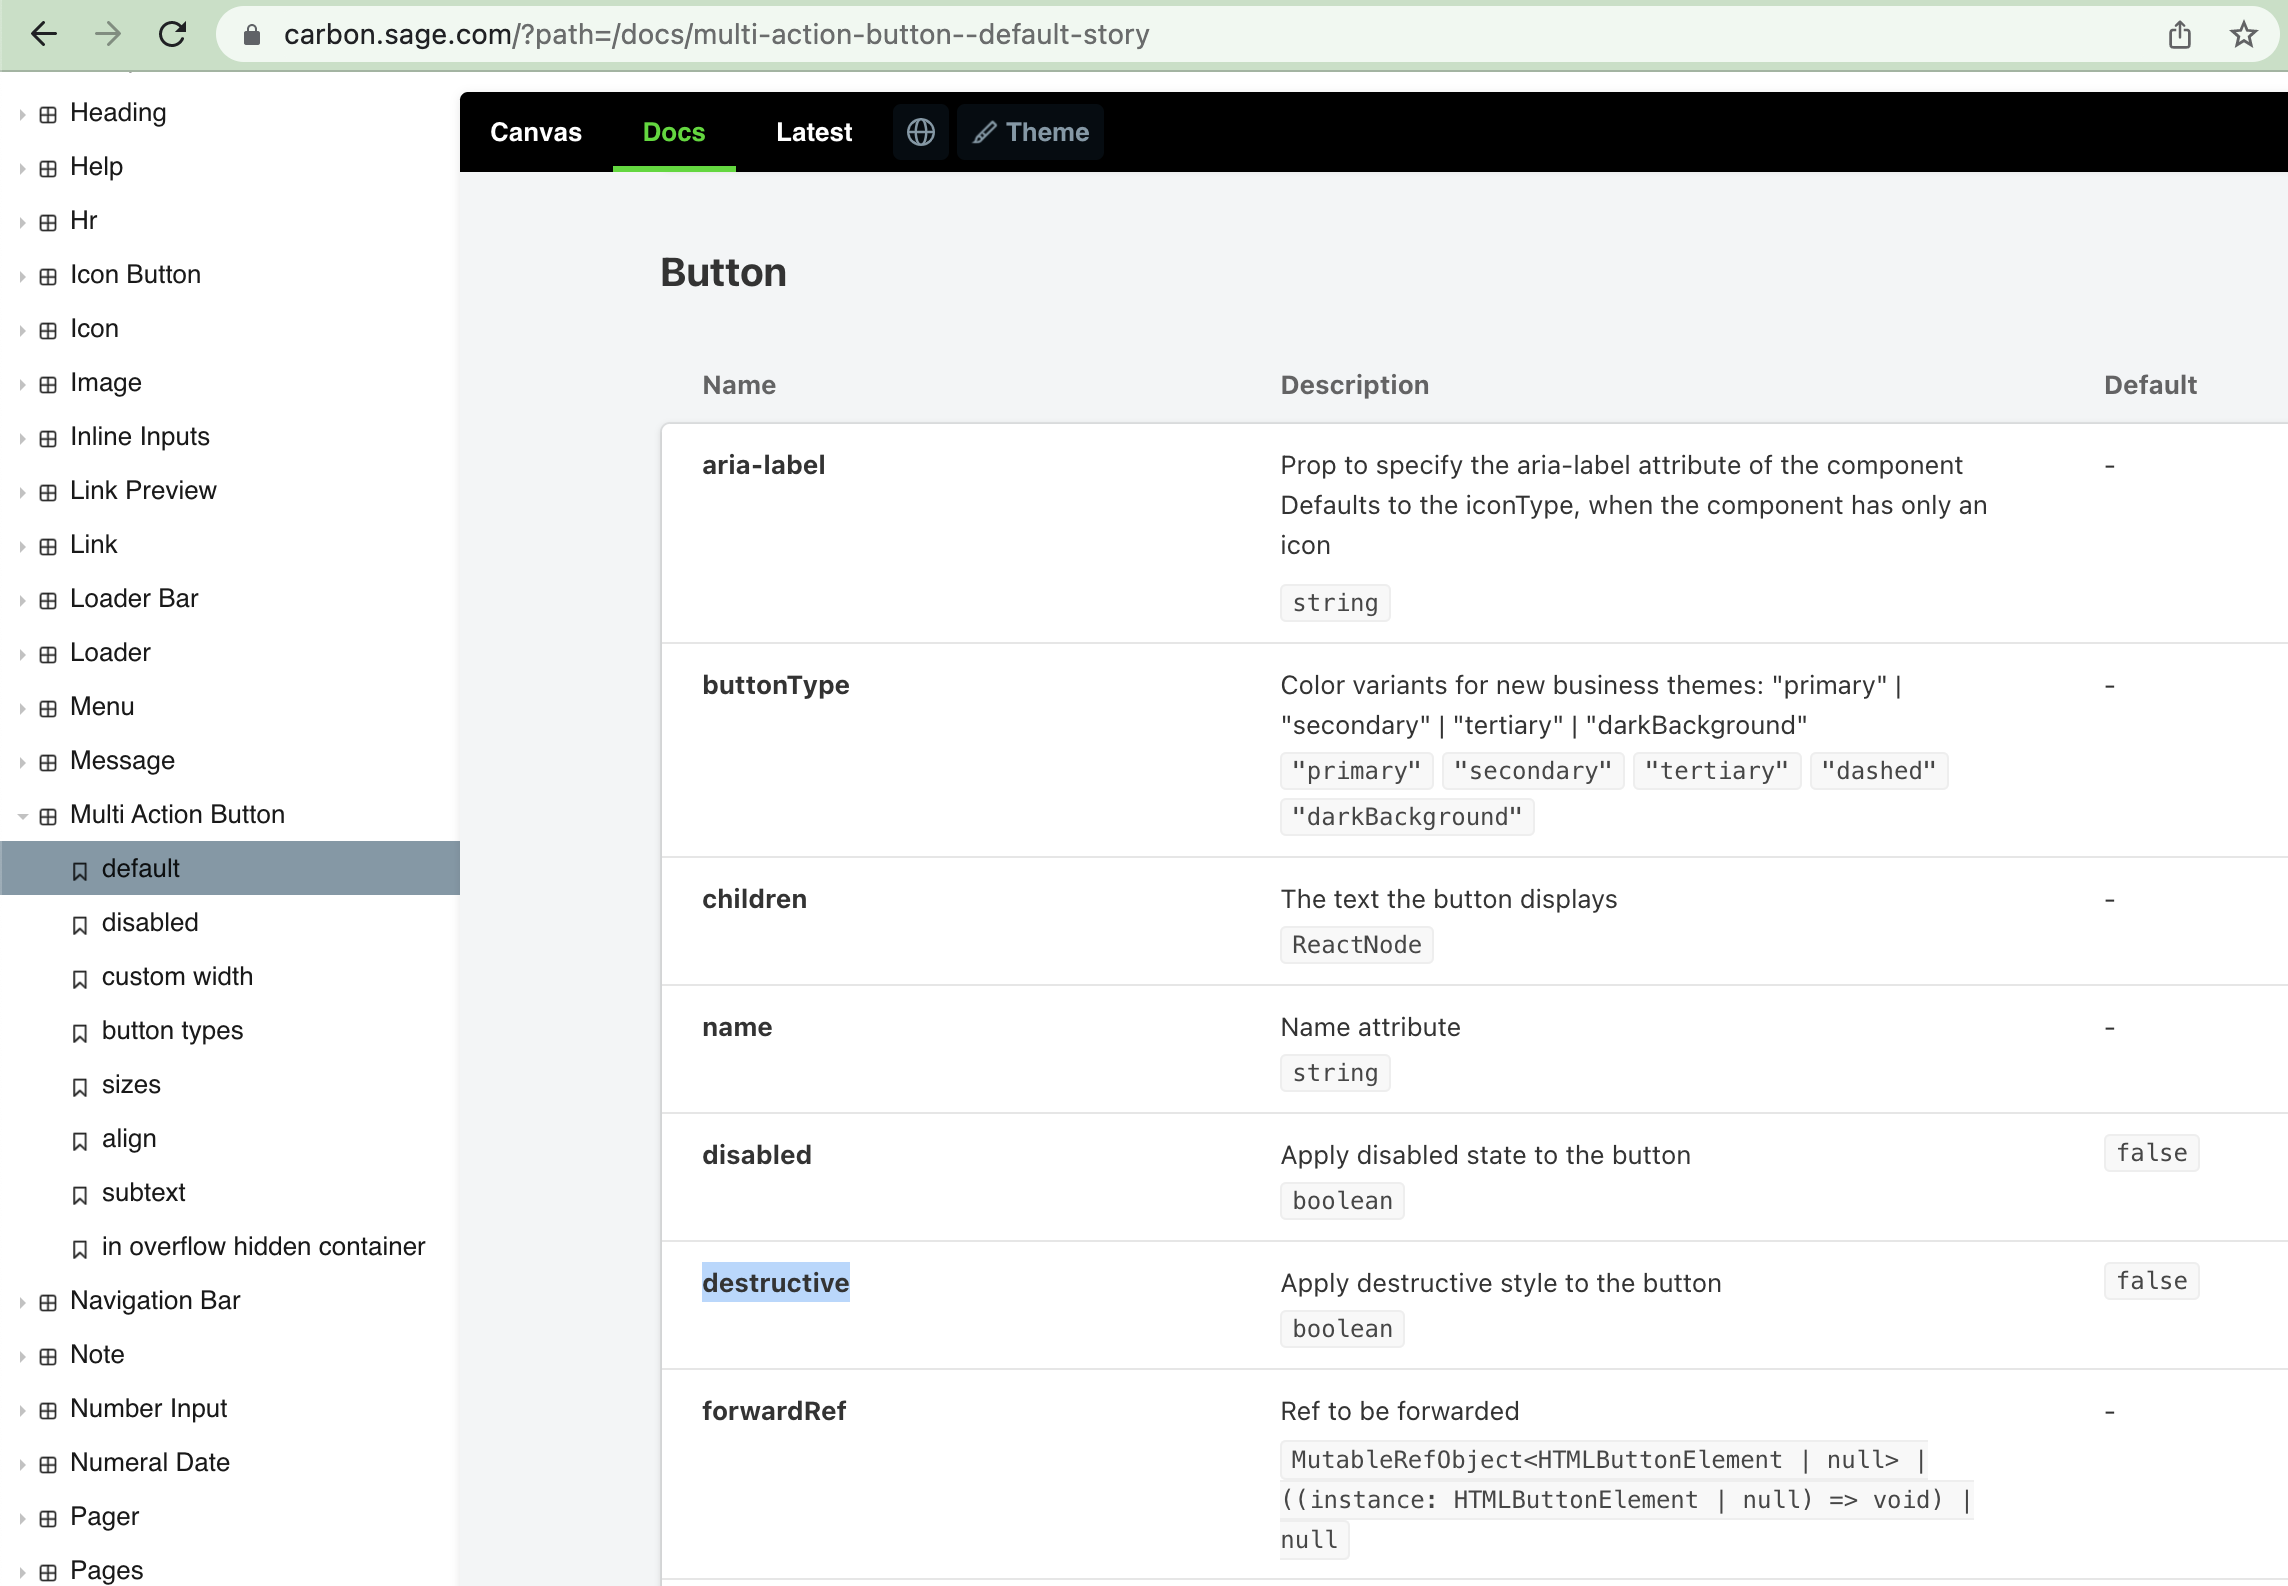This screenshot has height=1586, width=2288.
Task: Click the browser back arrow
Action: tap(42, 34)
